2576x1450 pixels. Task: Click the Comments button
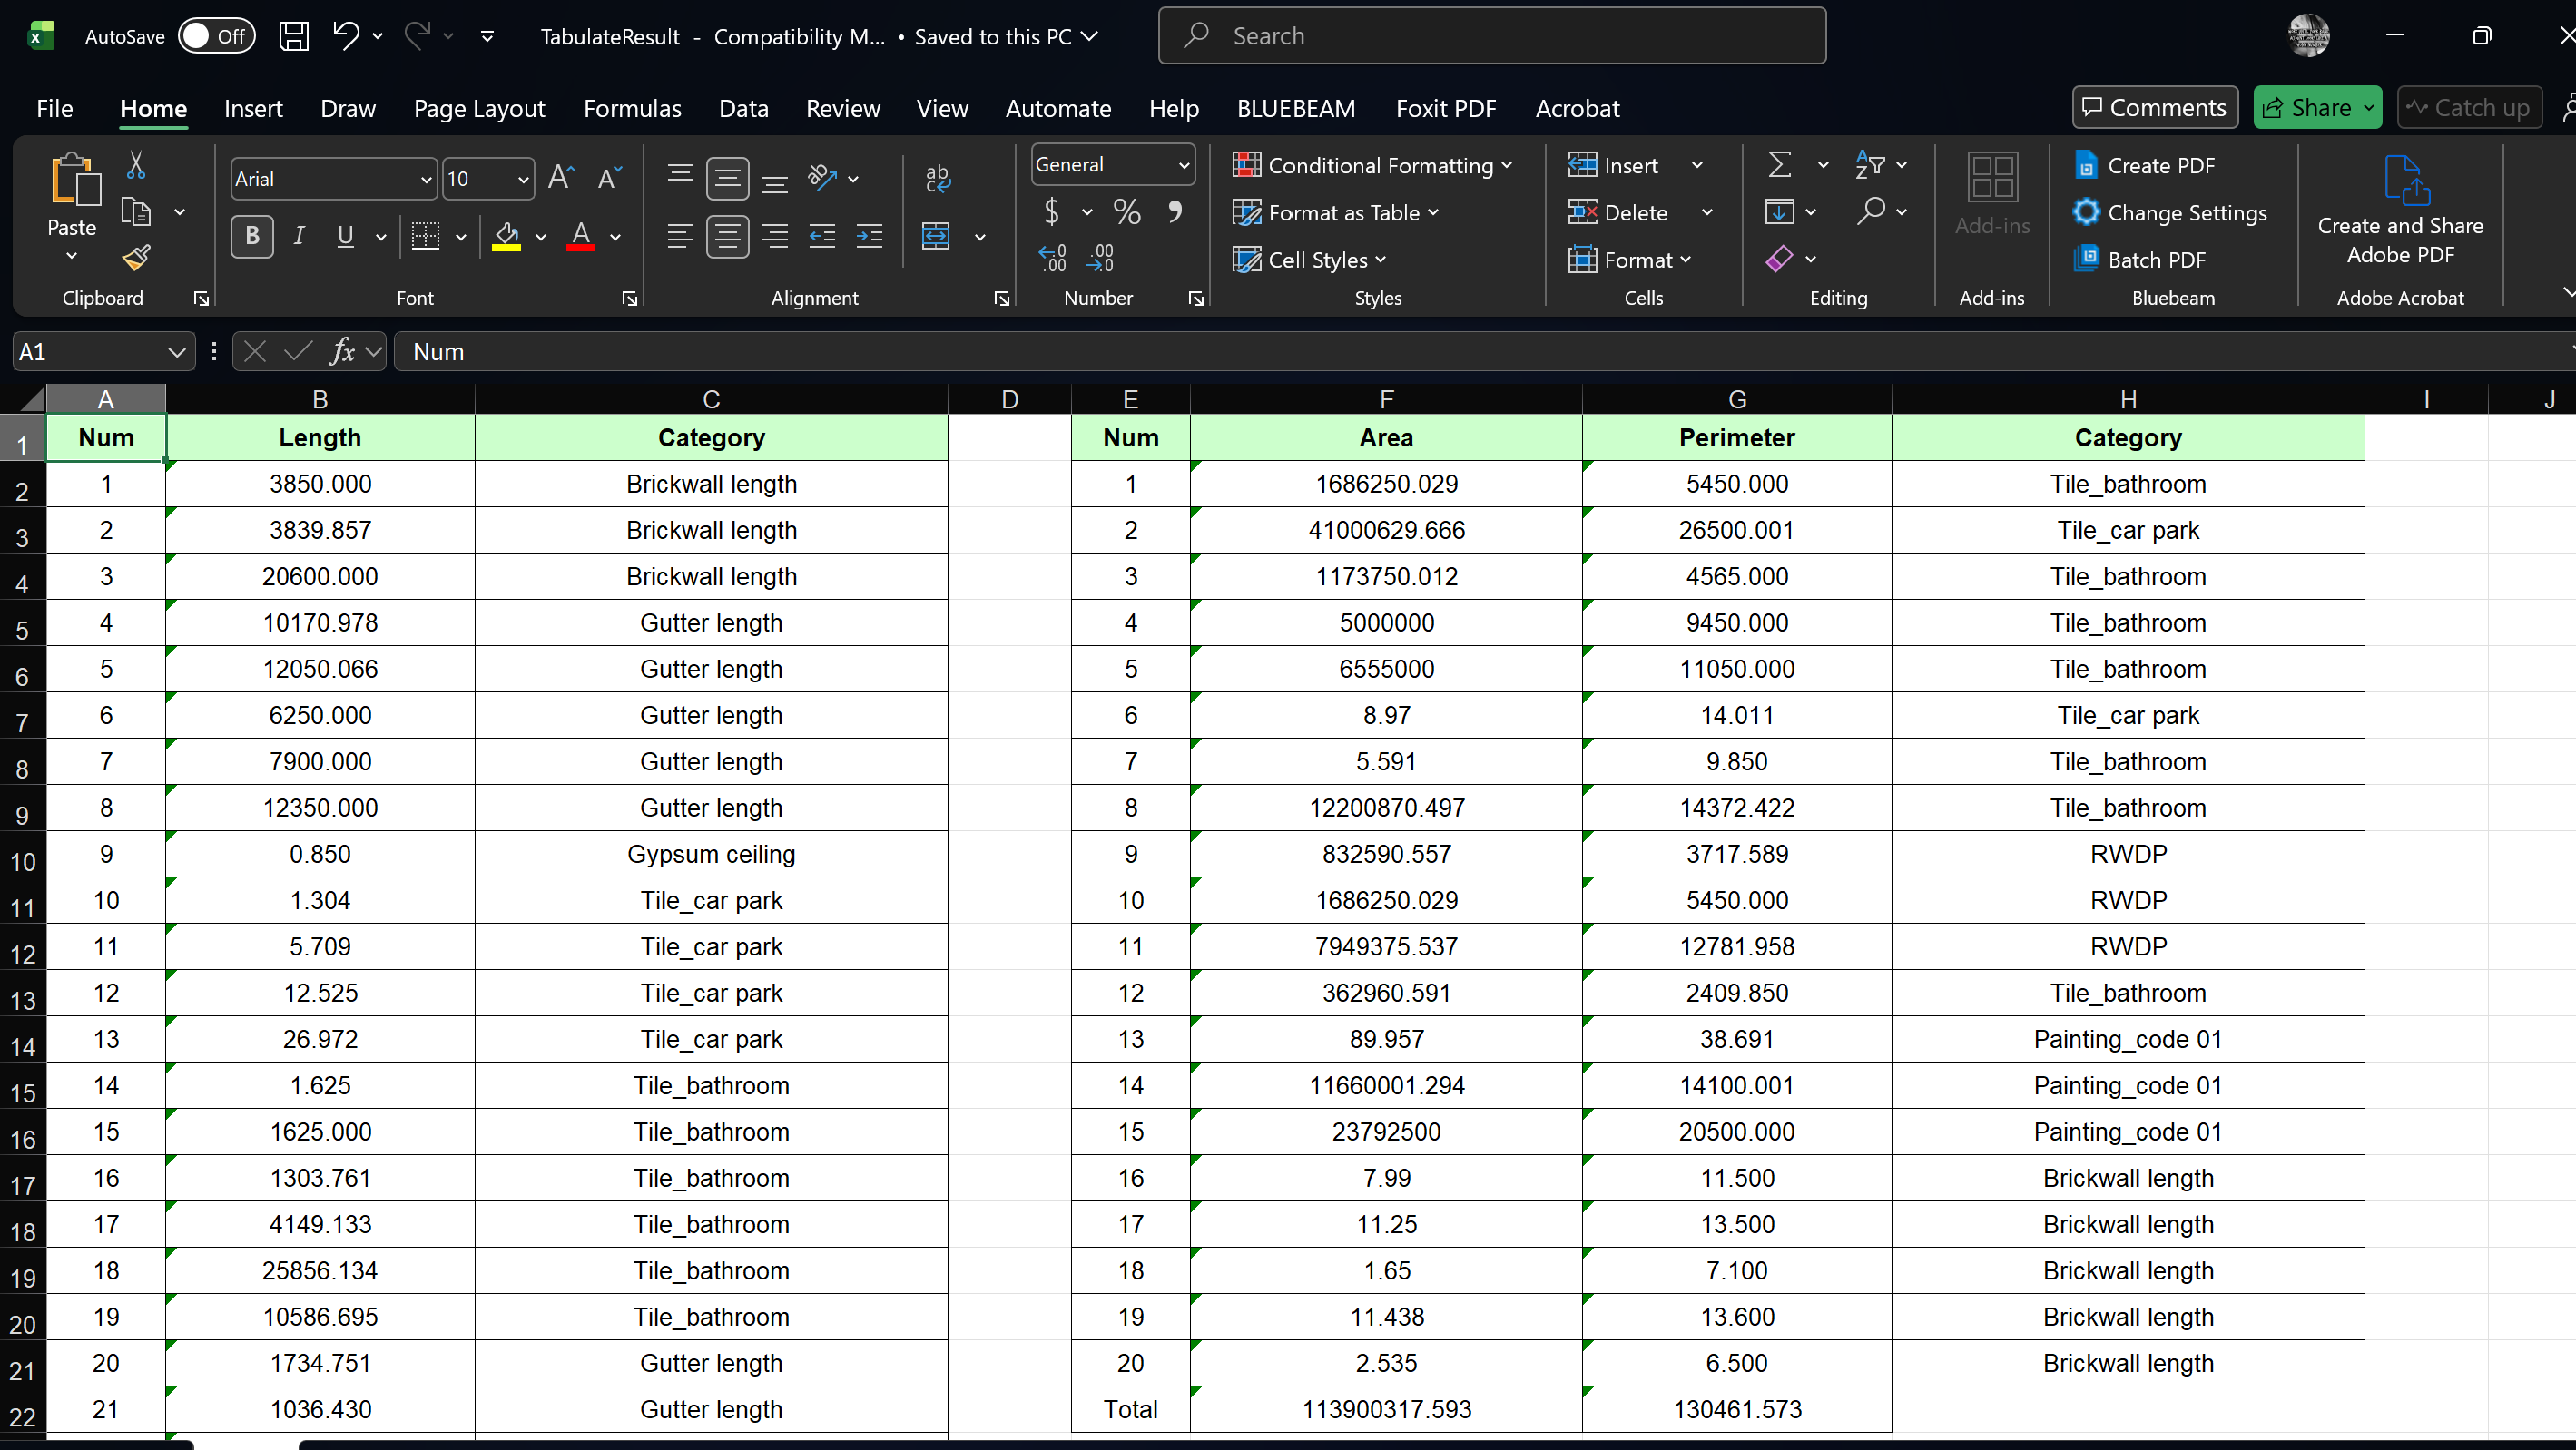pos(2154,108)
